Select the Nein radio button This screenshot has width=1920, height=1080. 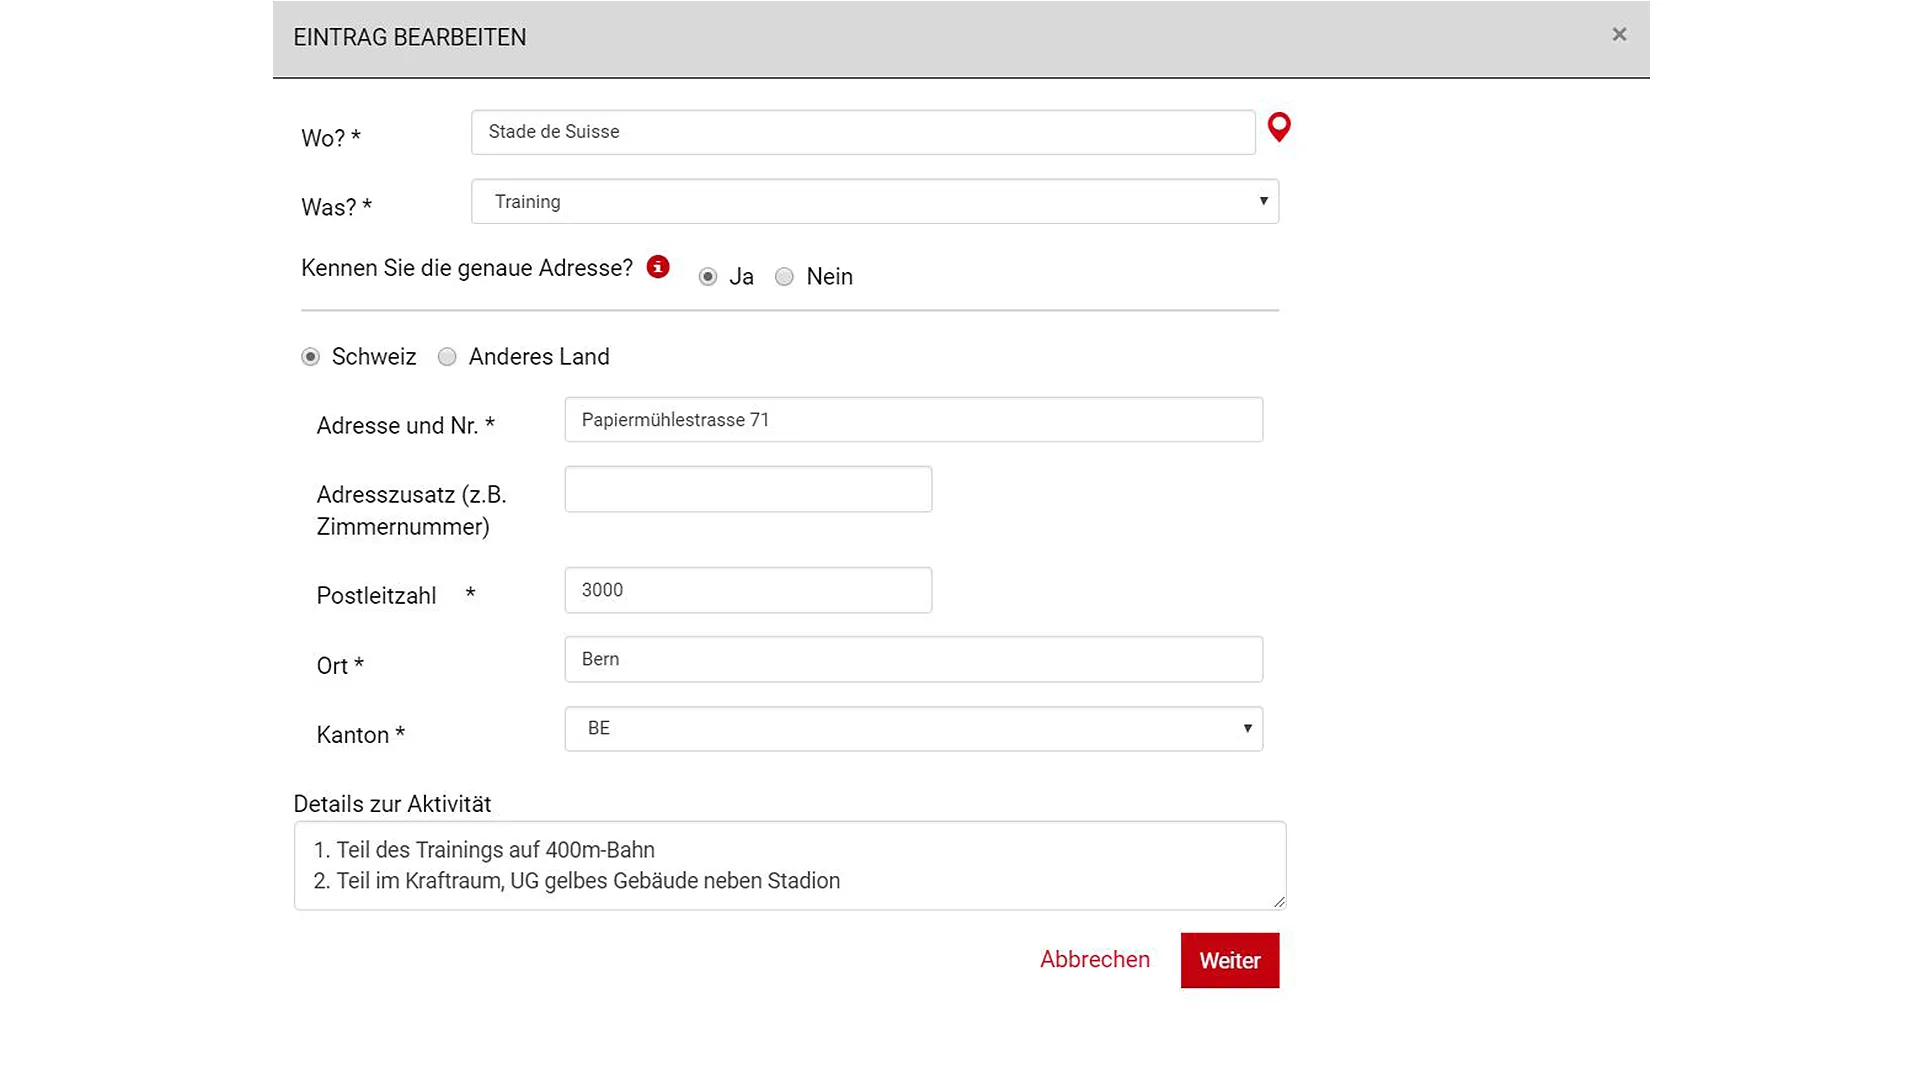click(x=785, y=277)
